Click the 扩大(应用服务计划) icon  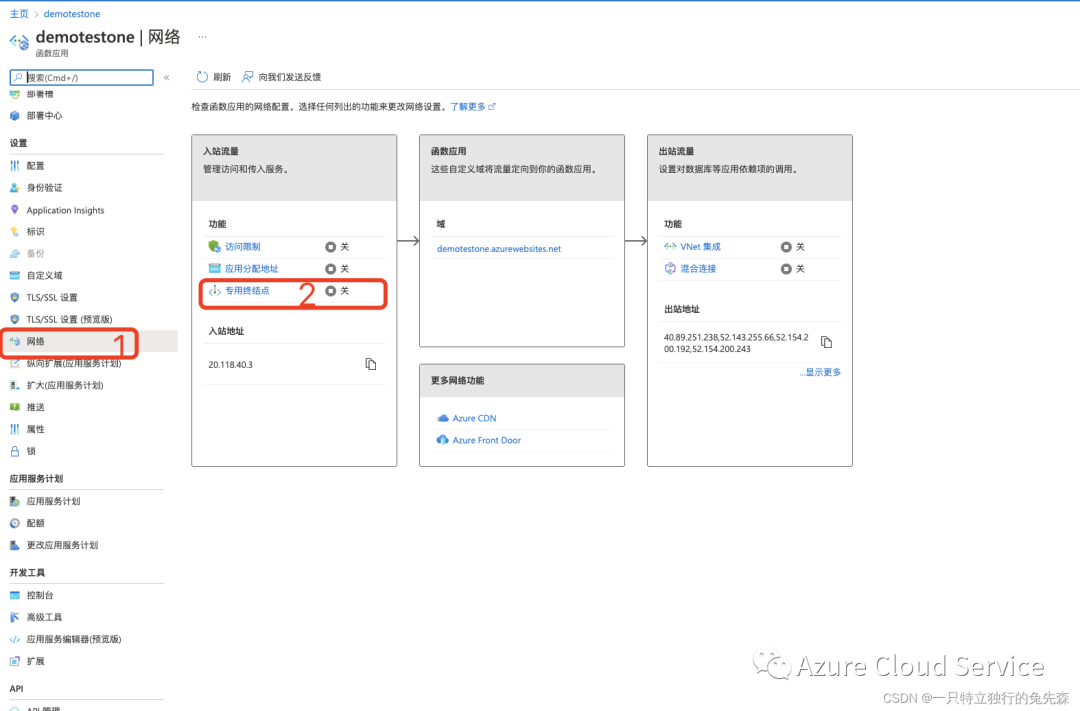click(14, 385)
